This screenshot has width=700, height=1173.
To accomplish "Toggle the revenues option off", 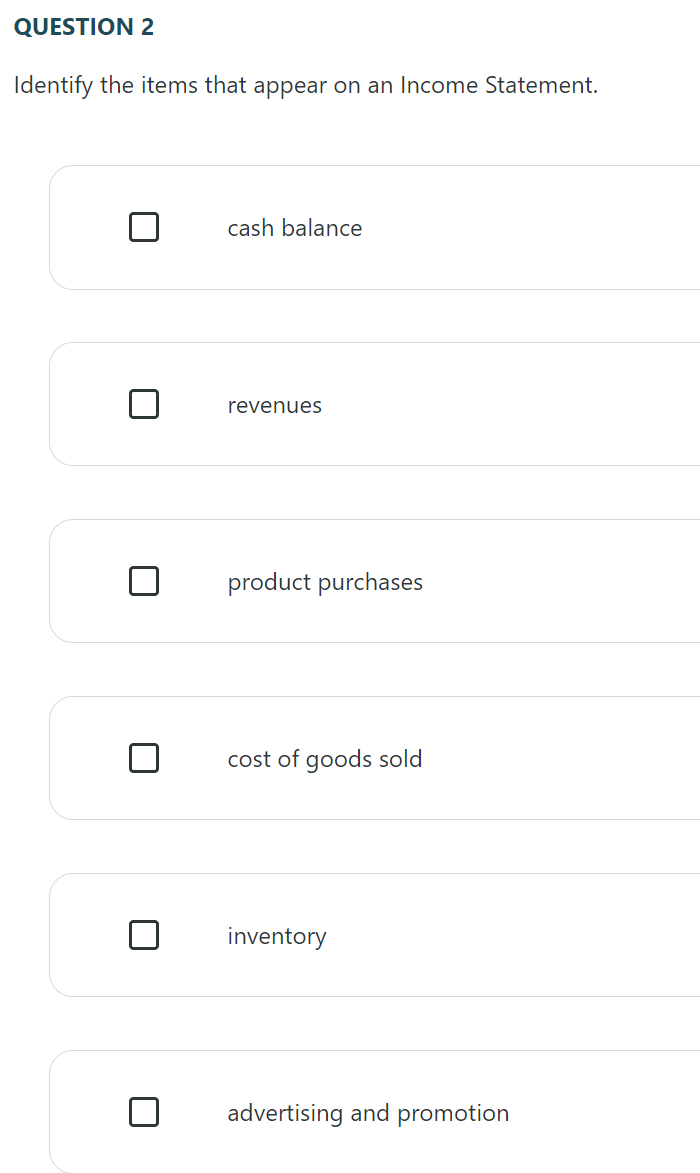I will tap(144, 404).
